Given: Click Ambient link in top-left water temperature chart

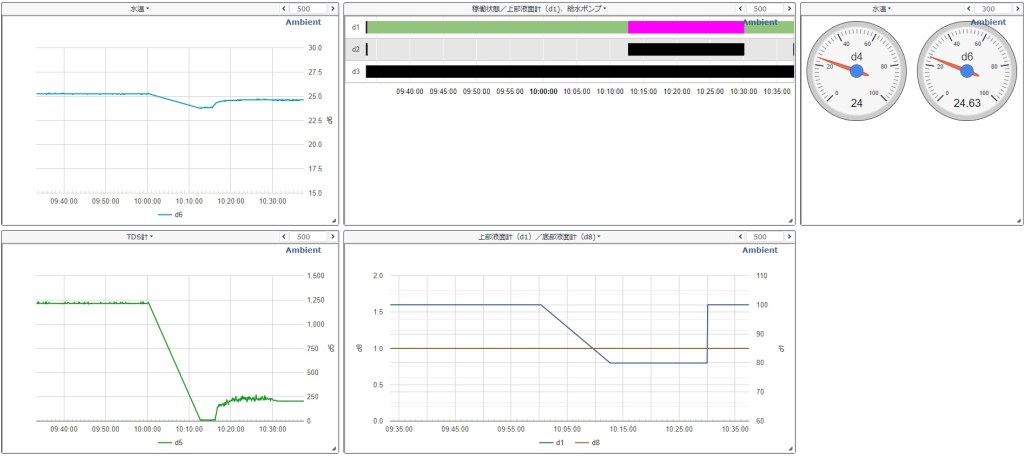Looking at the screenshot, I should (x=303, y=21).
